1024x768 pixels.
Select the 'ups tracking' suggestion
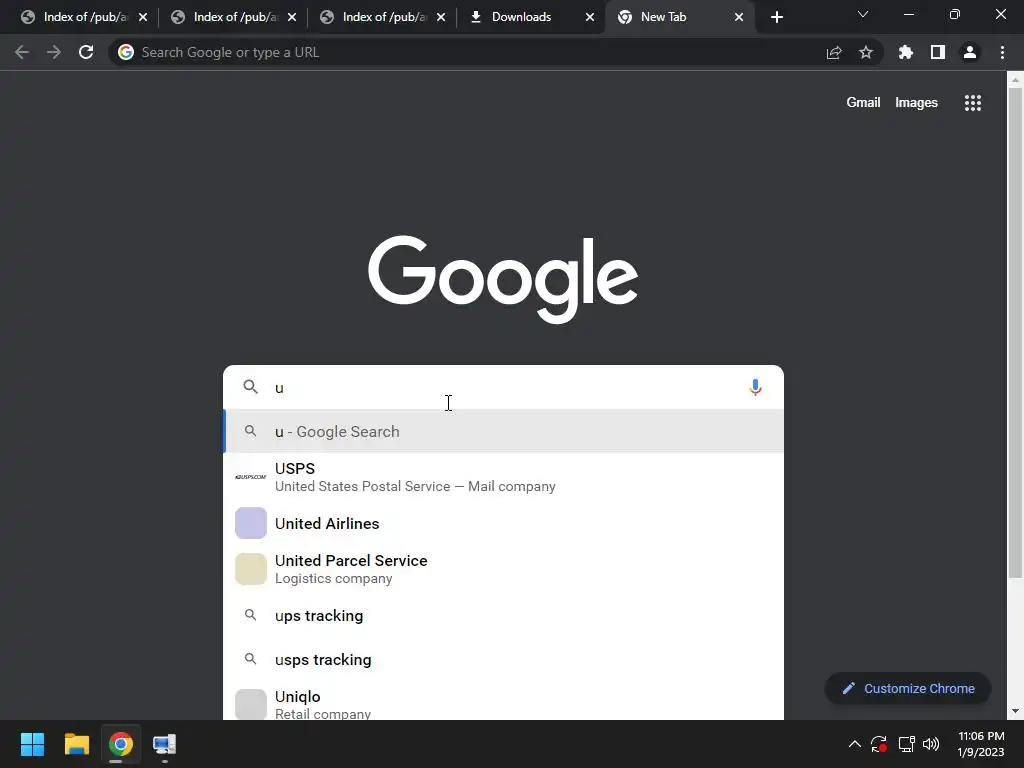[x=503, y=615]
